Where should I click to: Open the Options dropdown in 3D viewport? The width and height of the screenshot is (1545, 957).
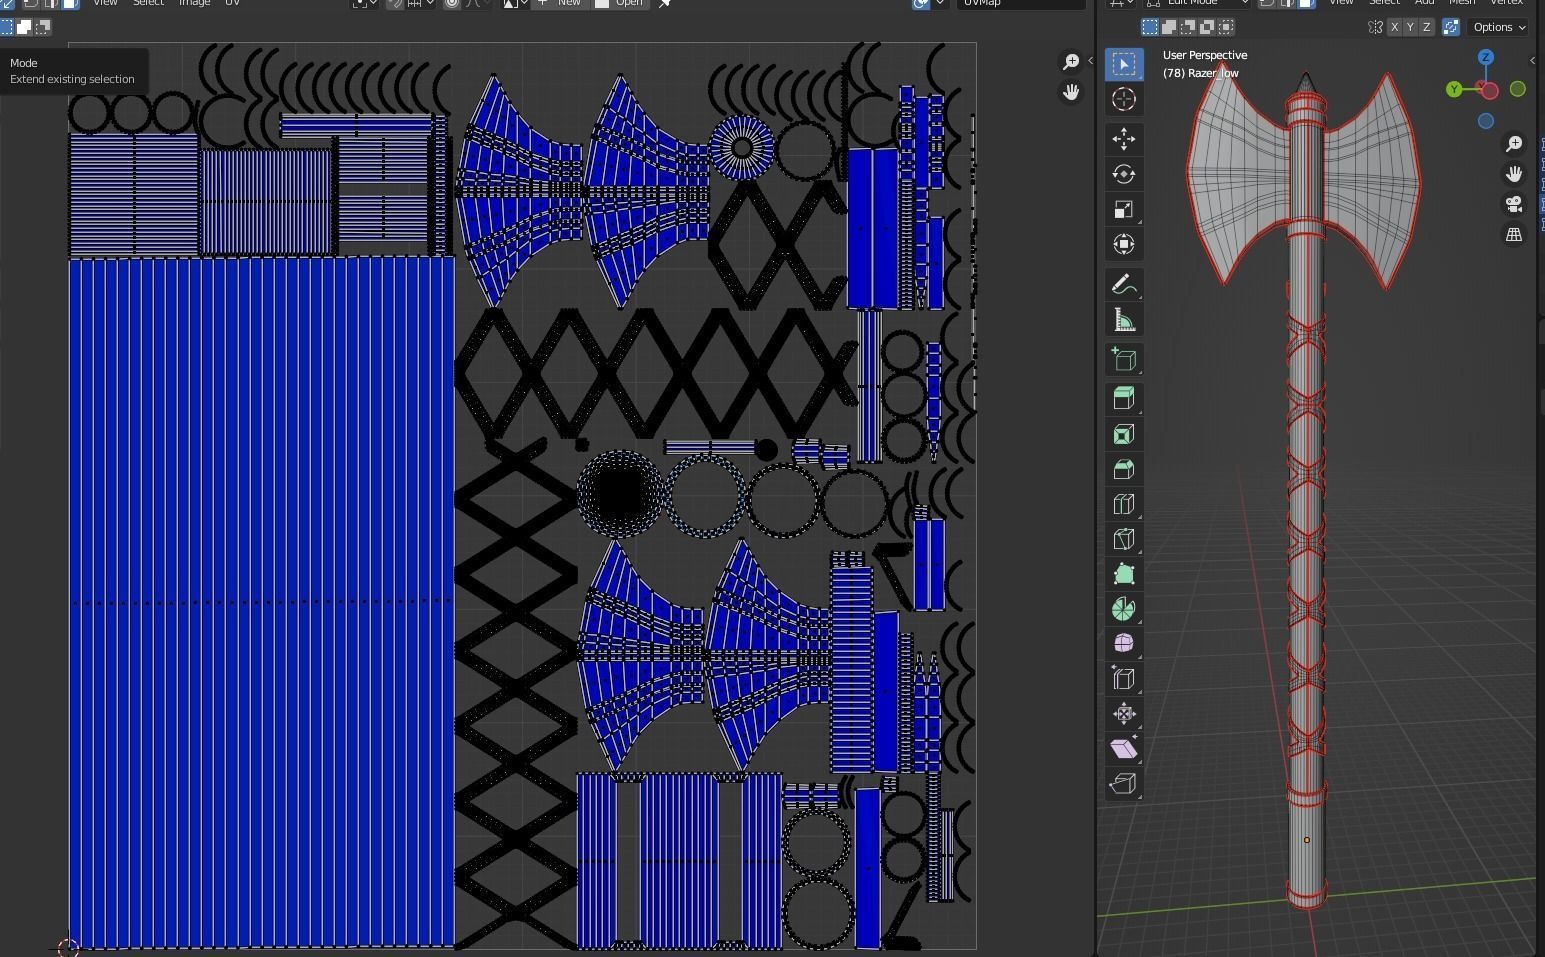pyautogui.click(x=1499, y=27)
